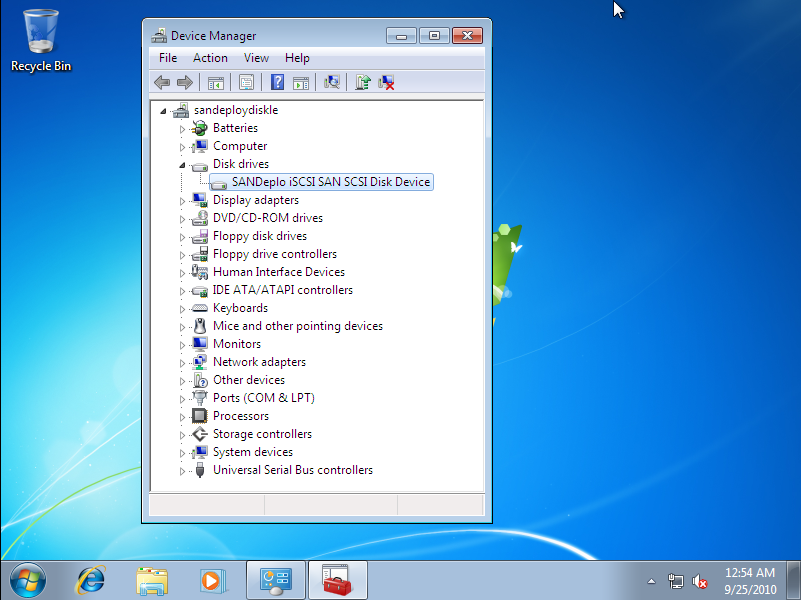Select the Batteries category icon

click(200, 128)
